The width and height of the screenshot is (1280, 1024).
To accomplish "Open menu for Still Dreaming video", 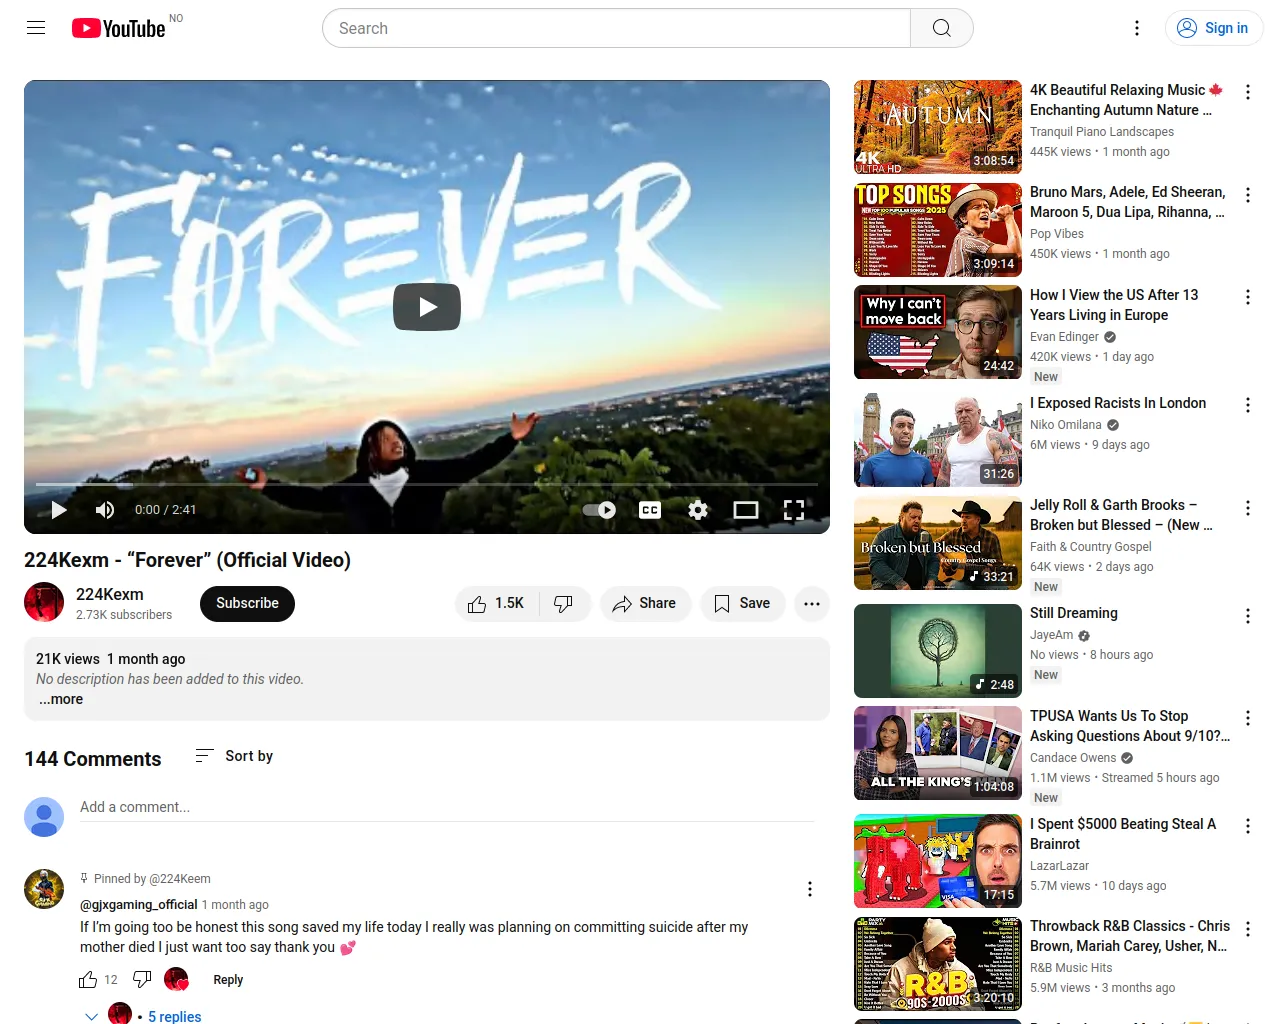I will [1248, 616].
